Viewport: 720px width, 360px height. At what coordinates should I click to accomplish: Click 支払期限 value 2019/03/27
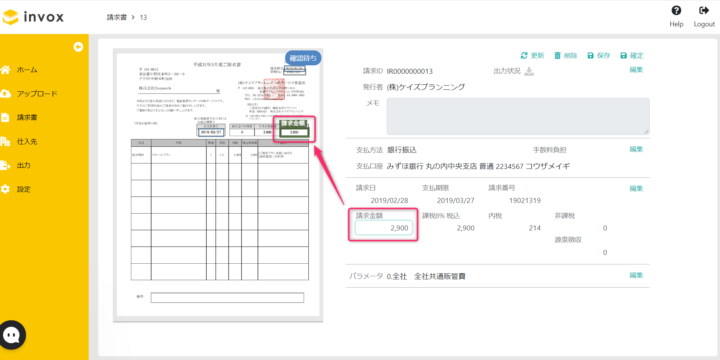click(x=455, y=201)
